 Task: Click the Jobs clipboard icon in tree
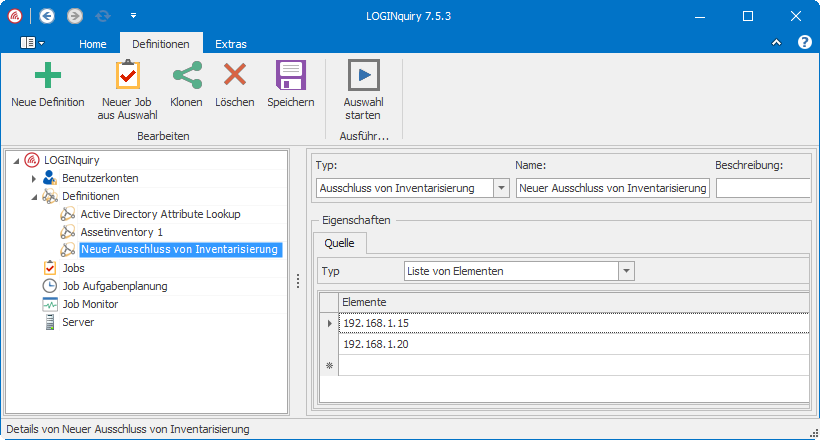[50, 268]
